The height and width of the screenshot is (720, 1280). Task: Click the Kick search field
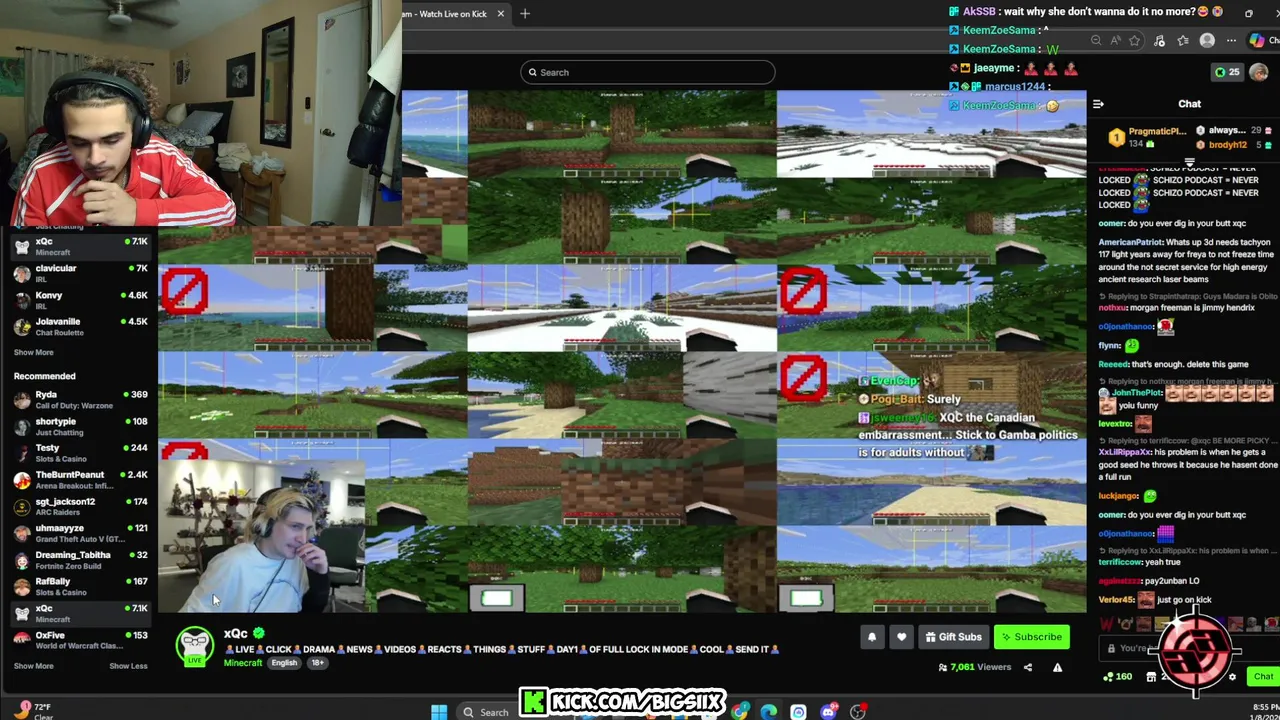coord(647,72)
